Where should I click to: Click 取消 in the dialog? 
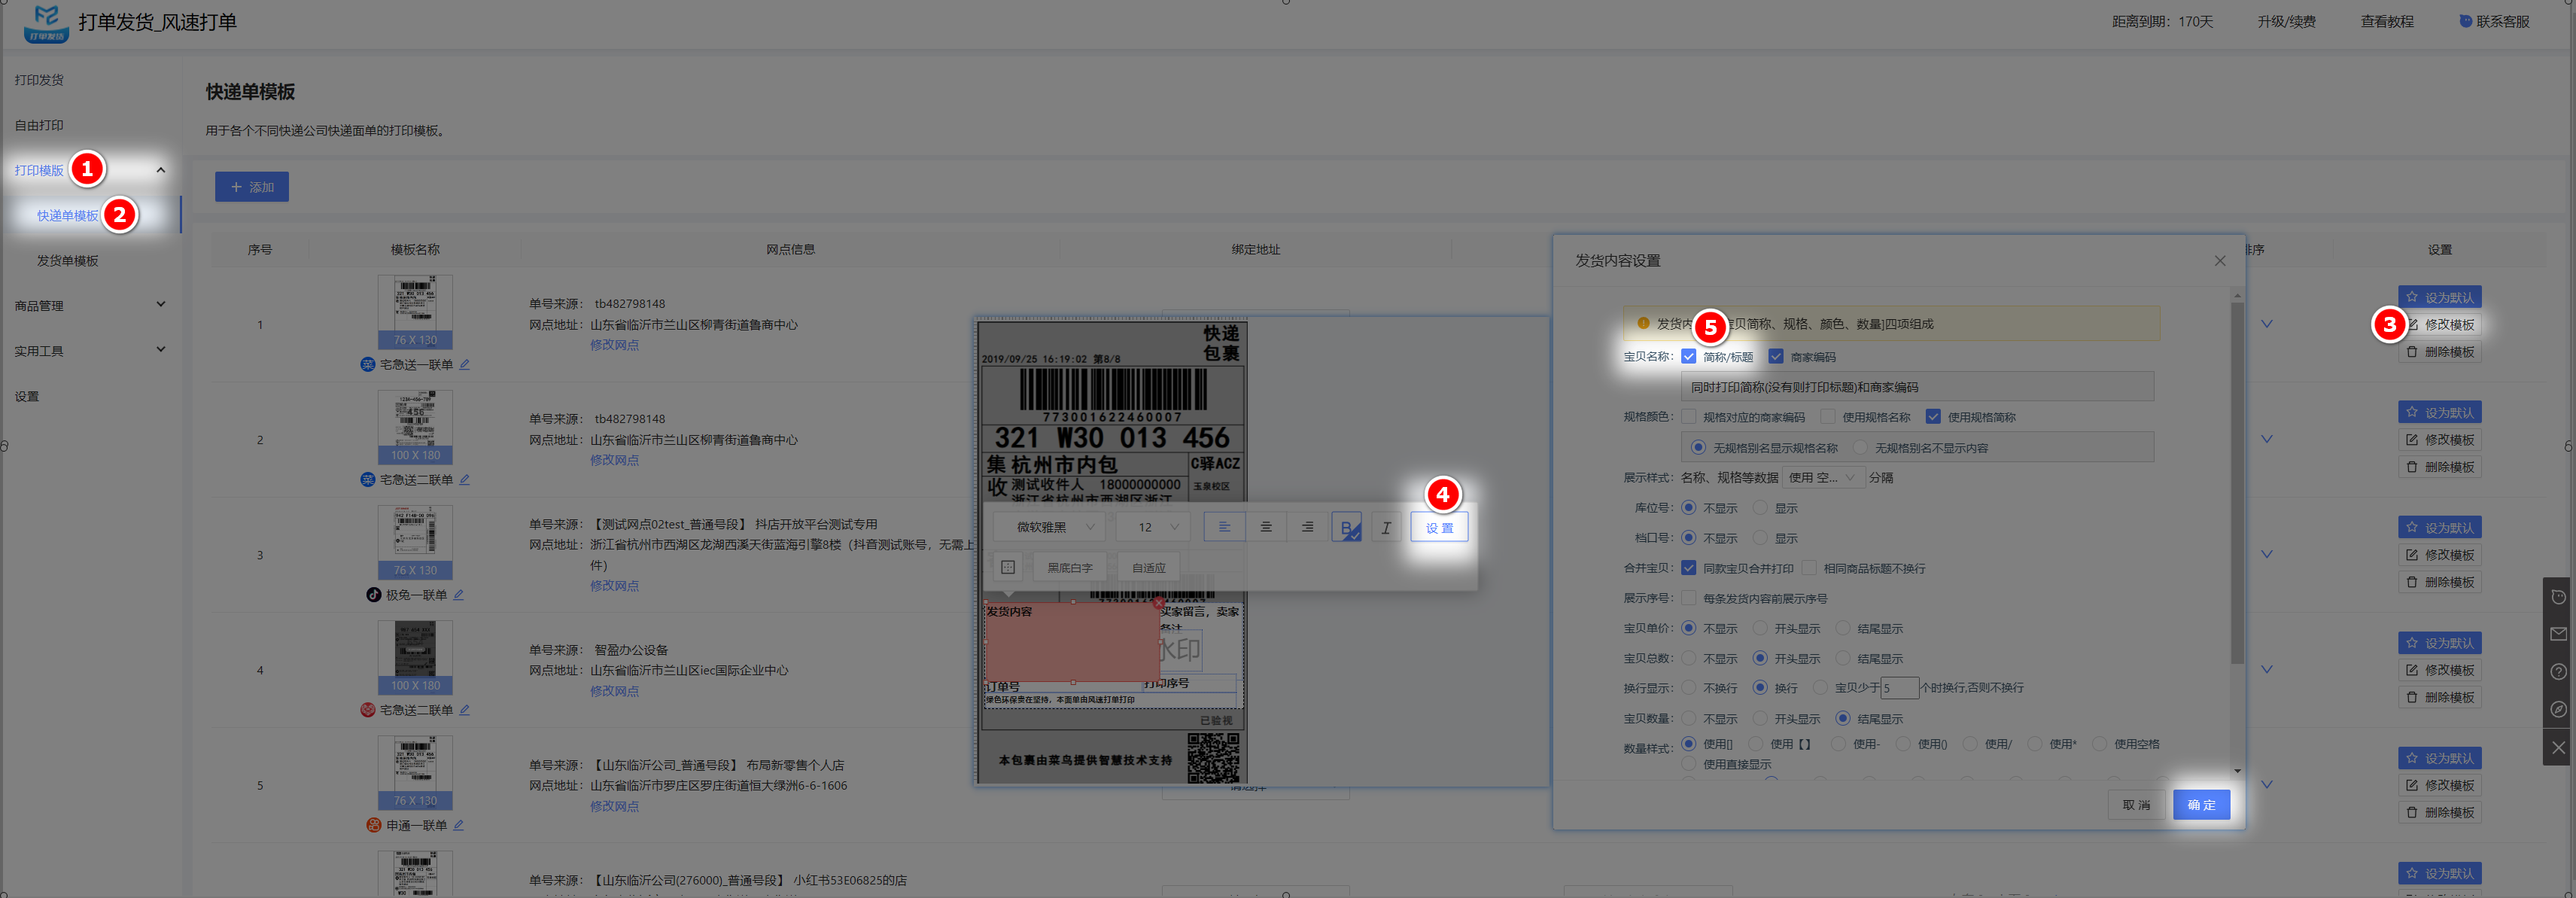tap(2136, 804)
